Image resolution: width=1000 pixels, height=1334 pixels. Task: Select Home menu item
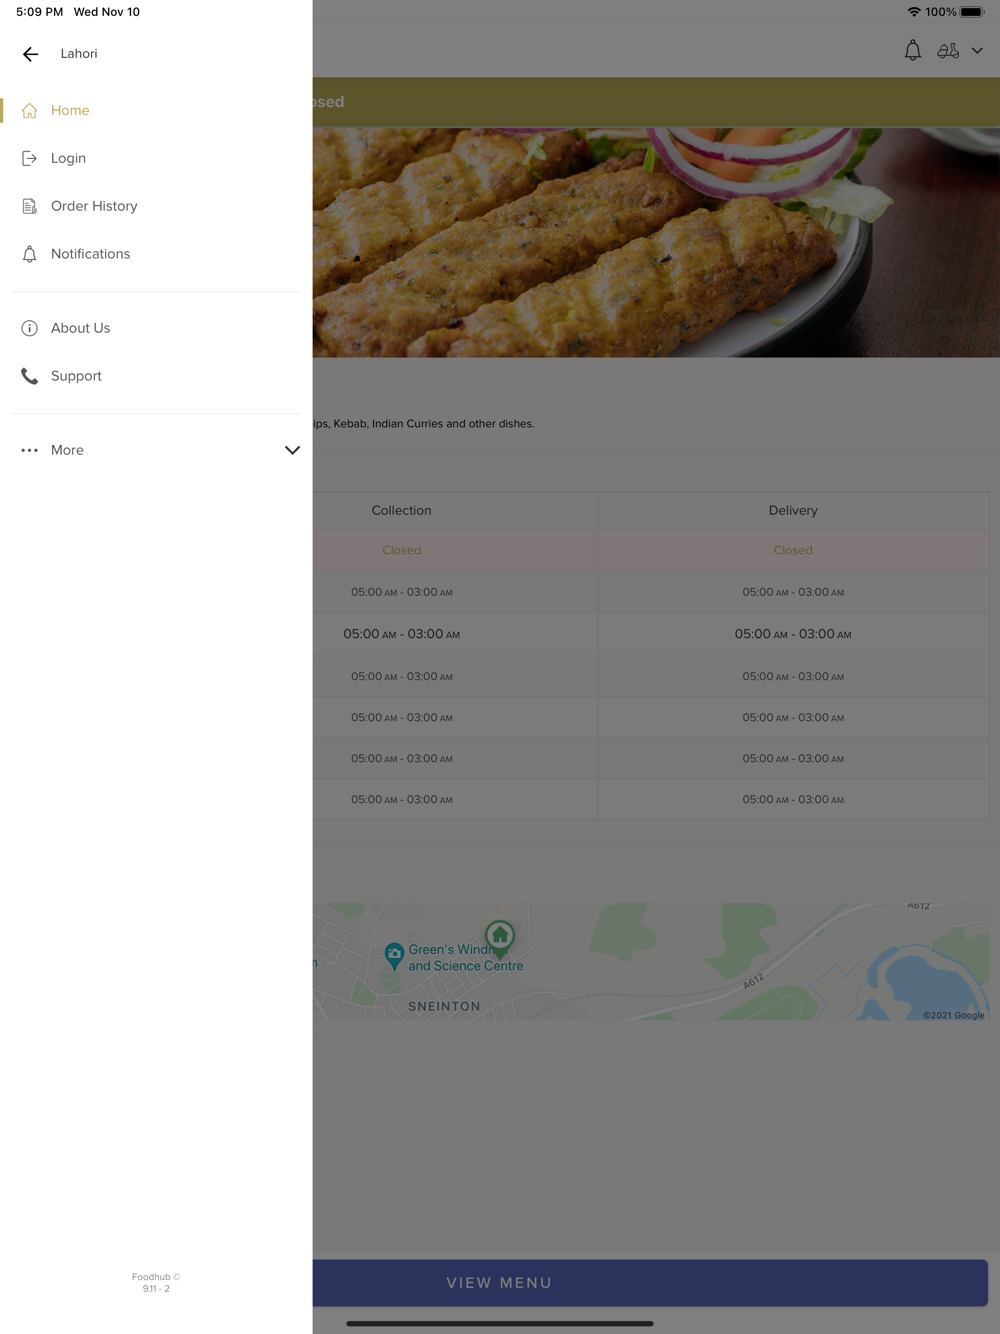[x=156, y=110]
